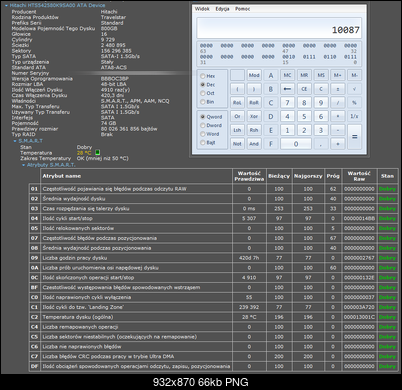The width and height of the screenshot is (402, 390).
Task: Click the Wartość Raw column header
Action: tap(359, 176)
